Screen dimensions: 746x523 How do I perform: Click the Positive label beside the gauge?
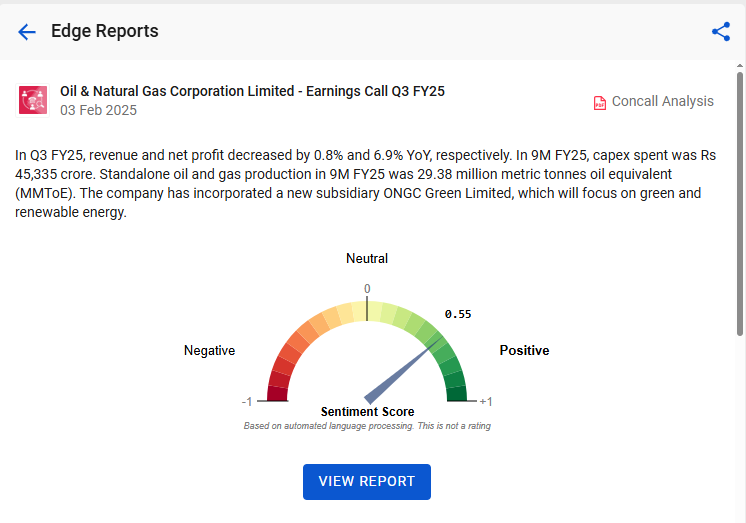coord(524,350)
